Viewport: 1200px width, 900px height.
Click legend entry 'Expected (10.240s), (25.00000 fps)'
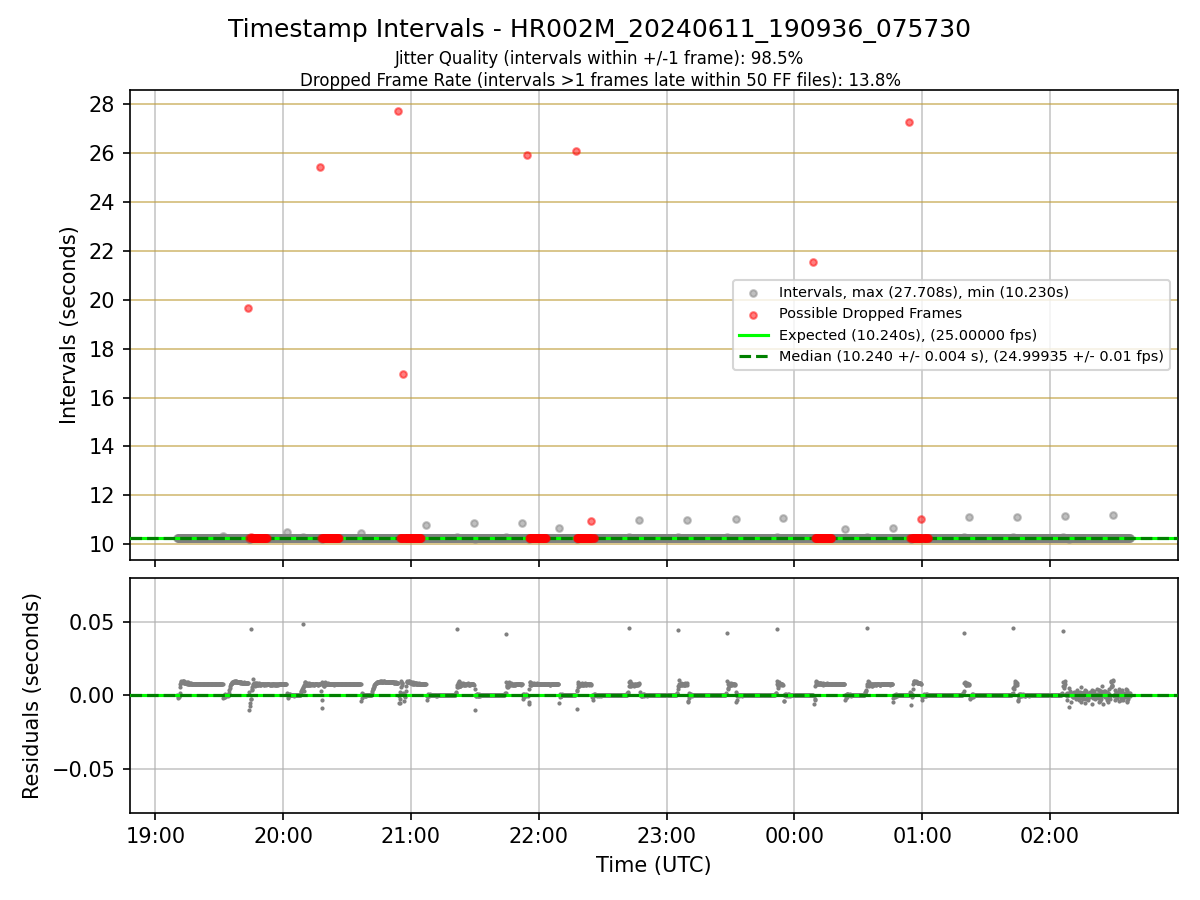pyautogui.click(x=907, y=335)
